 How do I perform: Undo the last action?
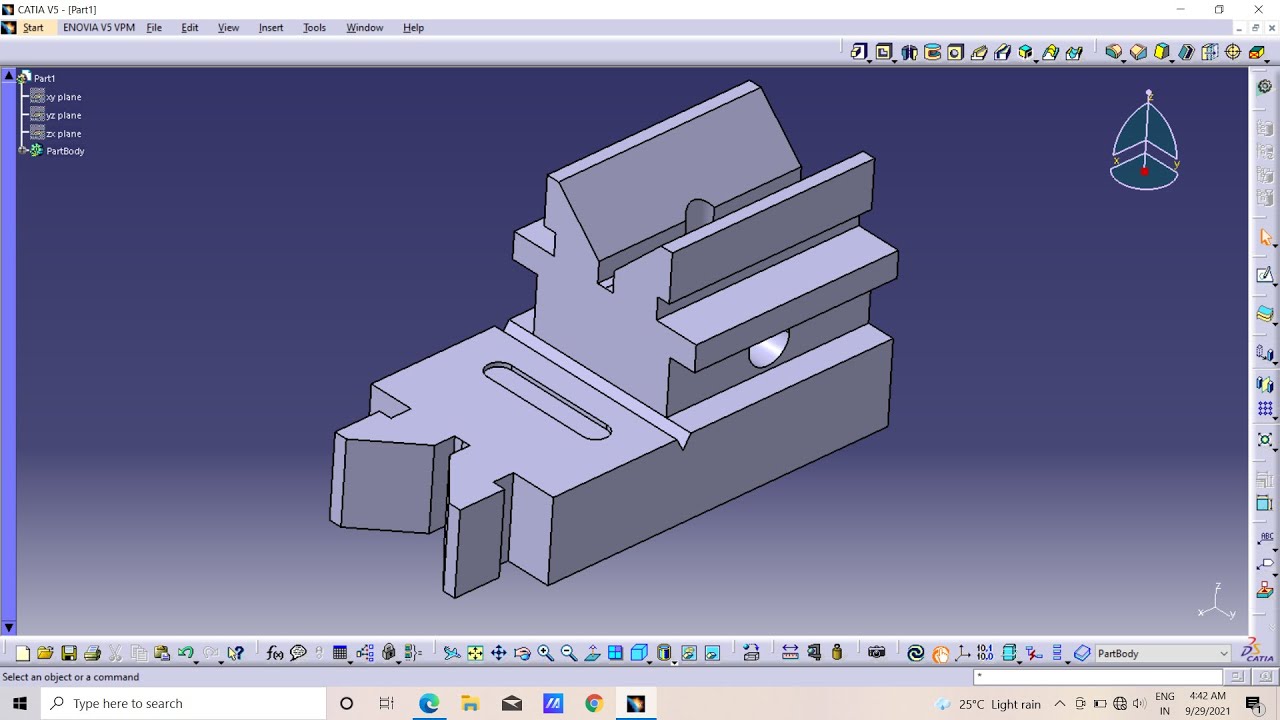(x=185, y=653)
